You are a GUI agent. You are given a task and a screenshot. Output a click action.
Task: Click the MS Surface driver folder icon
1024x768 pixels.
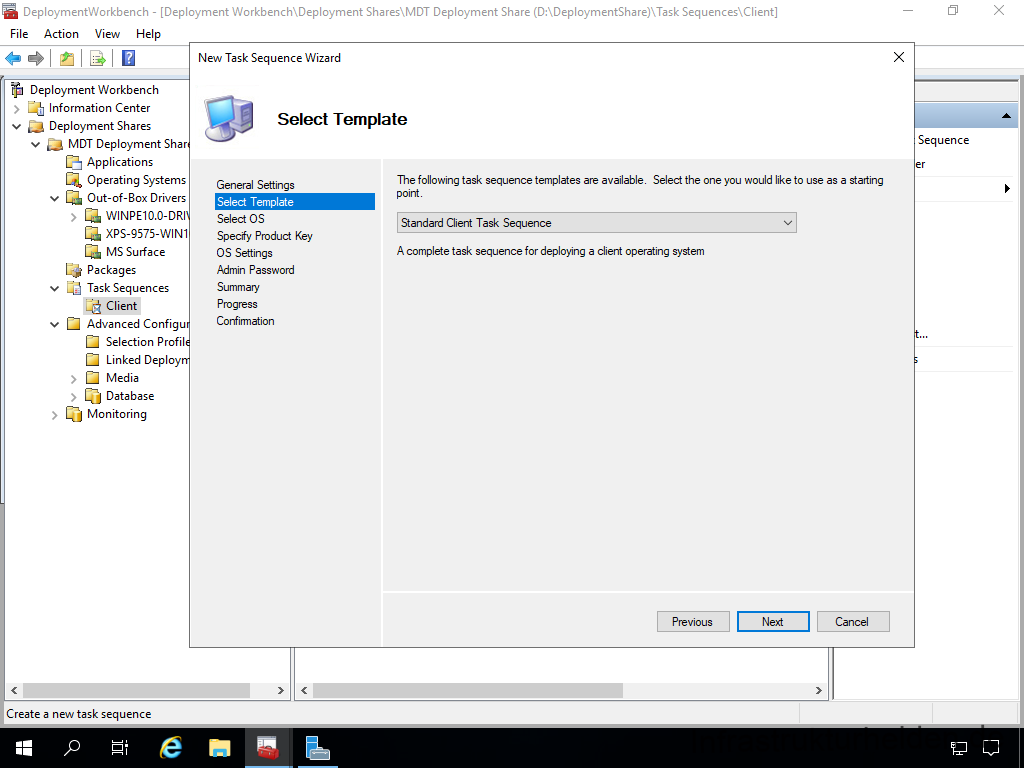click(93, 252)
